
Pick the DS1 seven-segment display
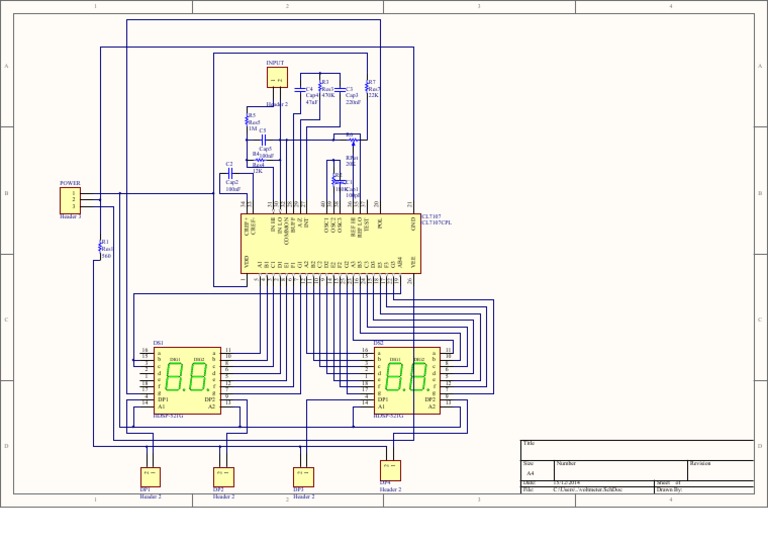coord(187,380)
